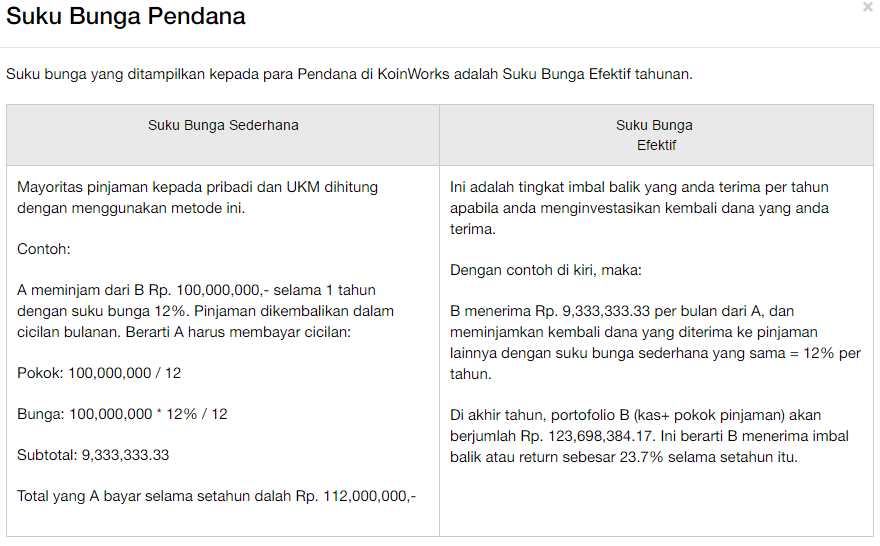
Task: Click the Subtotal: 9,333,333.33 line
Action: pyautogui.click(x=93, y=455)
